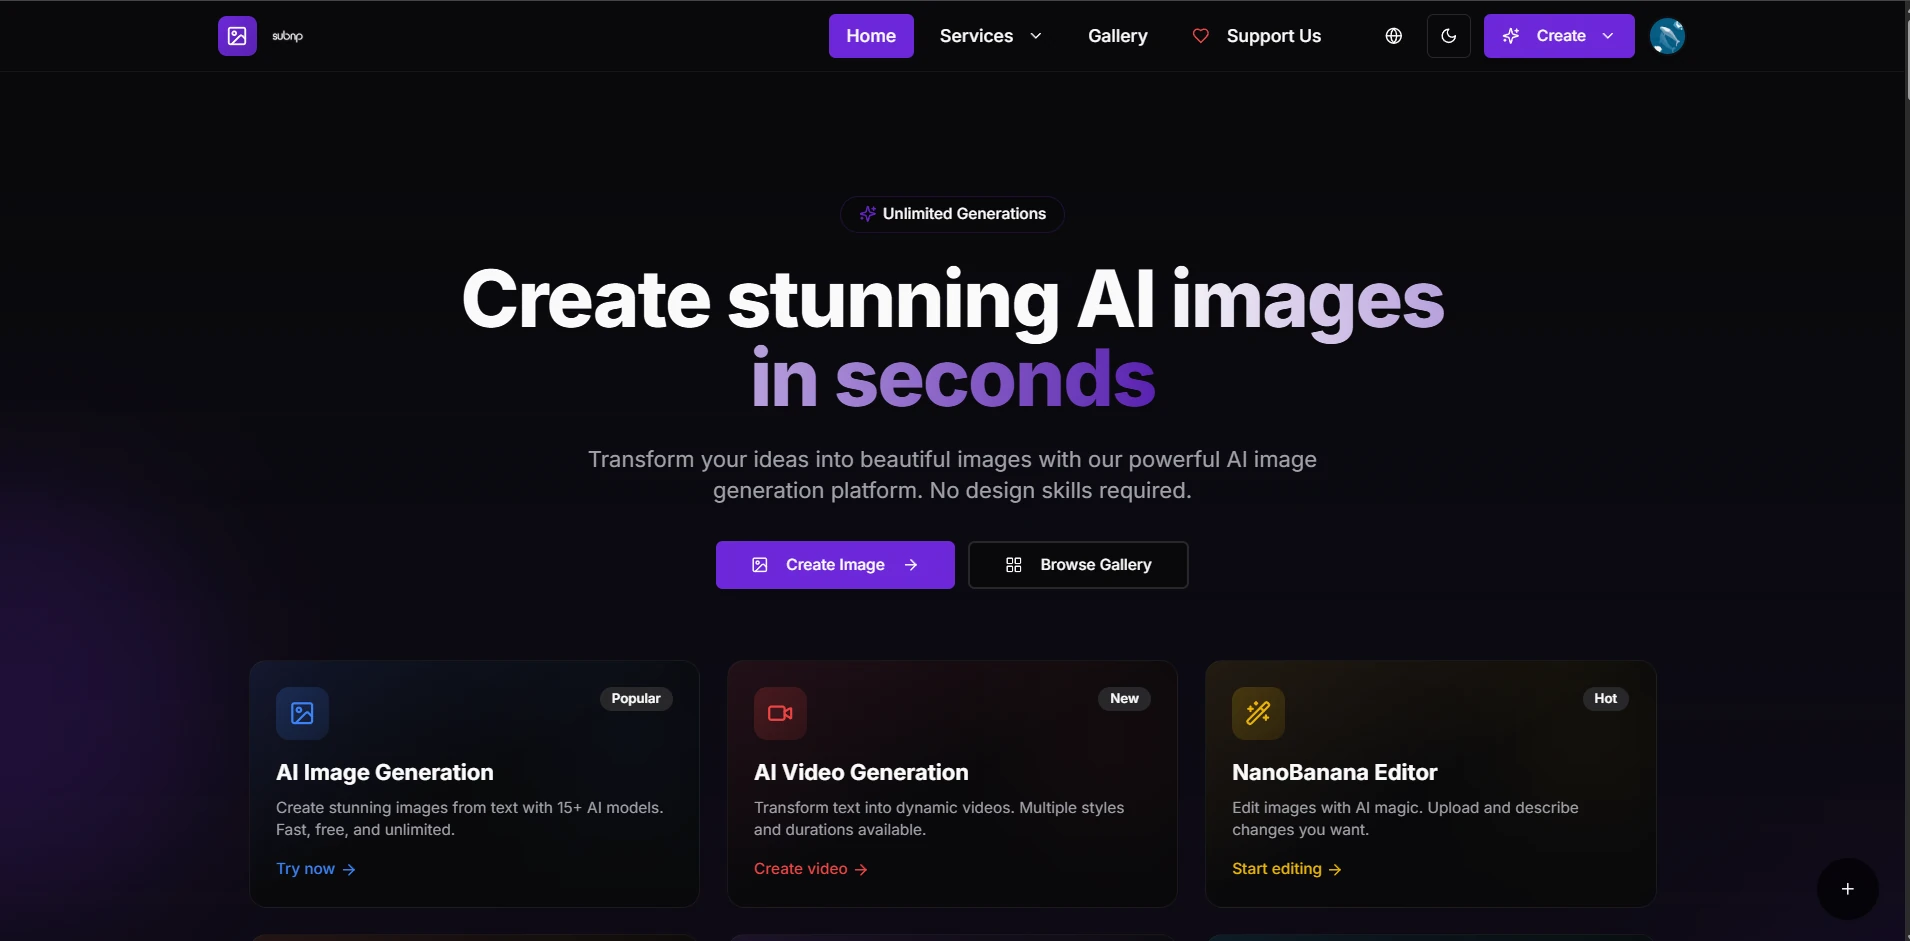The width and height of the screenshot is (1910, 941).
Task: Click the heart icon beside Support Us
Action: pos(1200,36)
